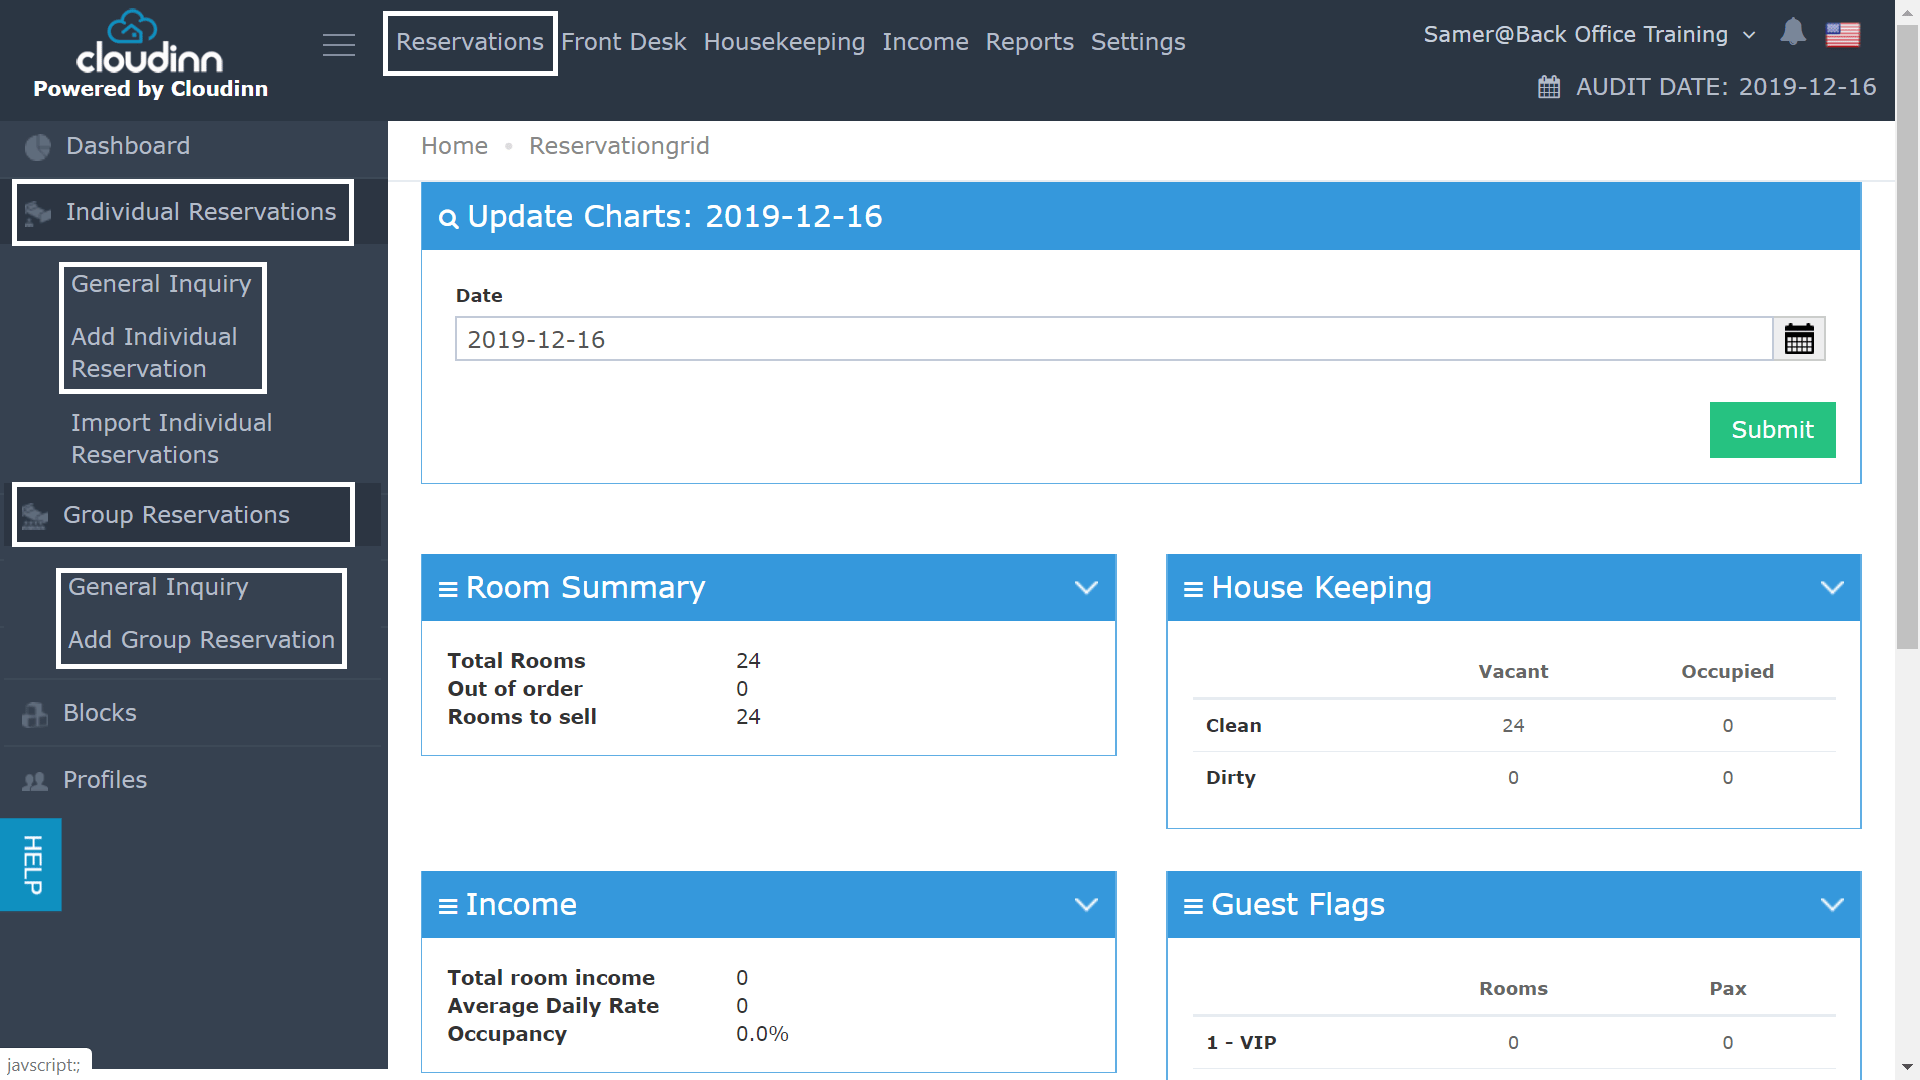This screenshot has width=1920, height=1080.
Task: Open the Income top menu
Action: [925, 42]
